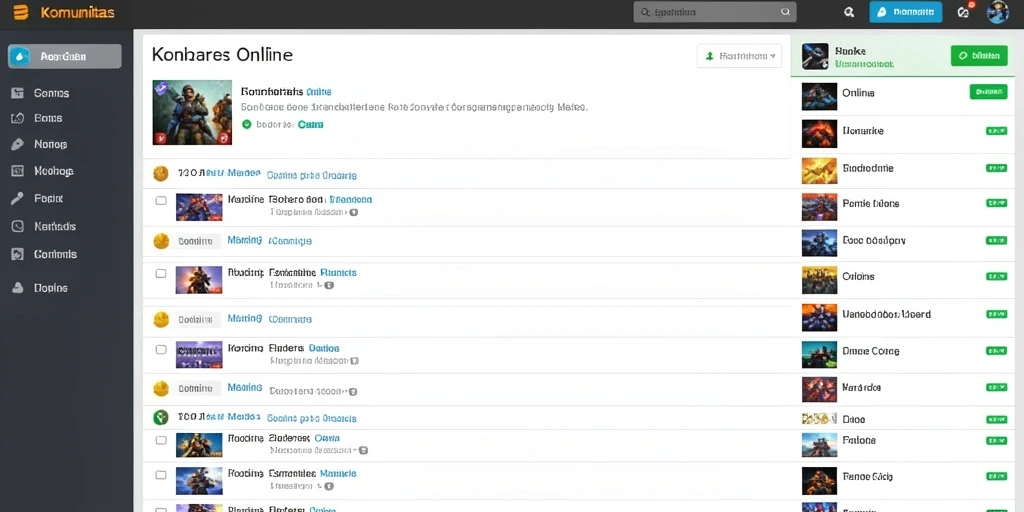Open the blue Cama link under featured game

click(x=310, y=124)
